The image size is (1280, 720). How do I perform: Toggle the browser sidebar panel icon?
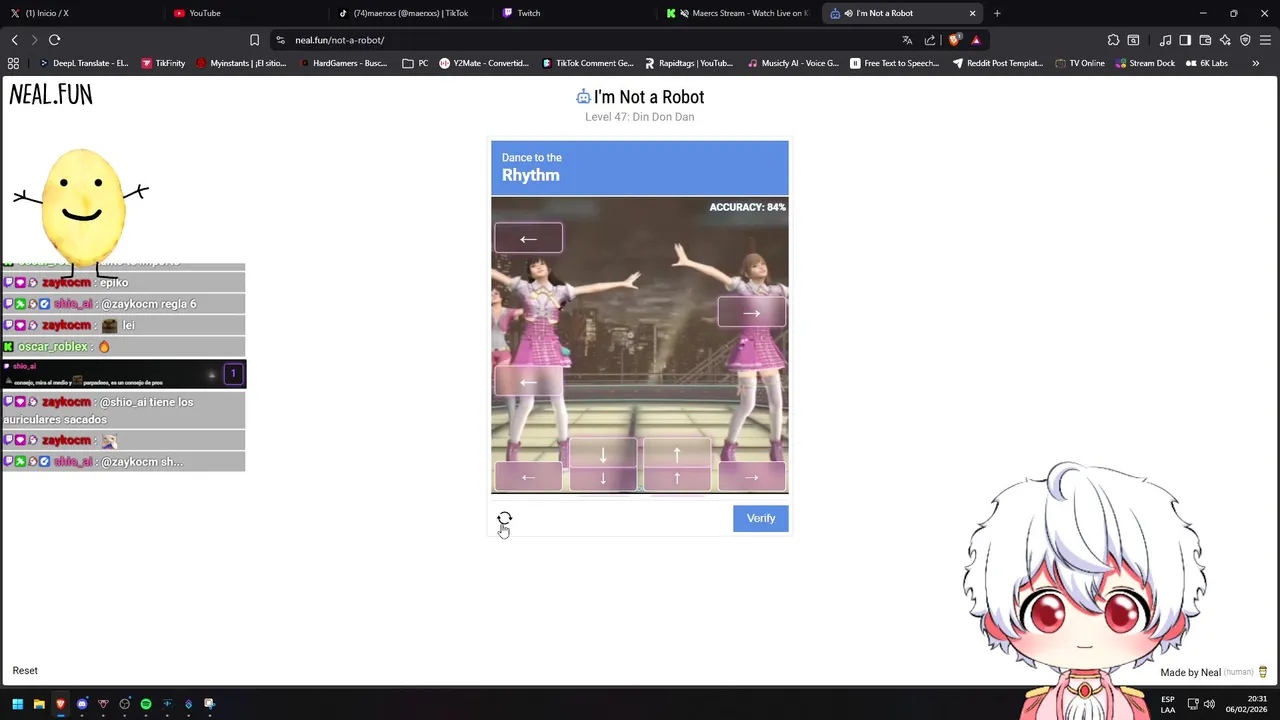pos(1185,40)
